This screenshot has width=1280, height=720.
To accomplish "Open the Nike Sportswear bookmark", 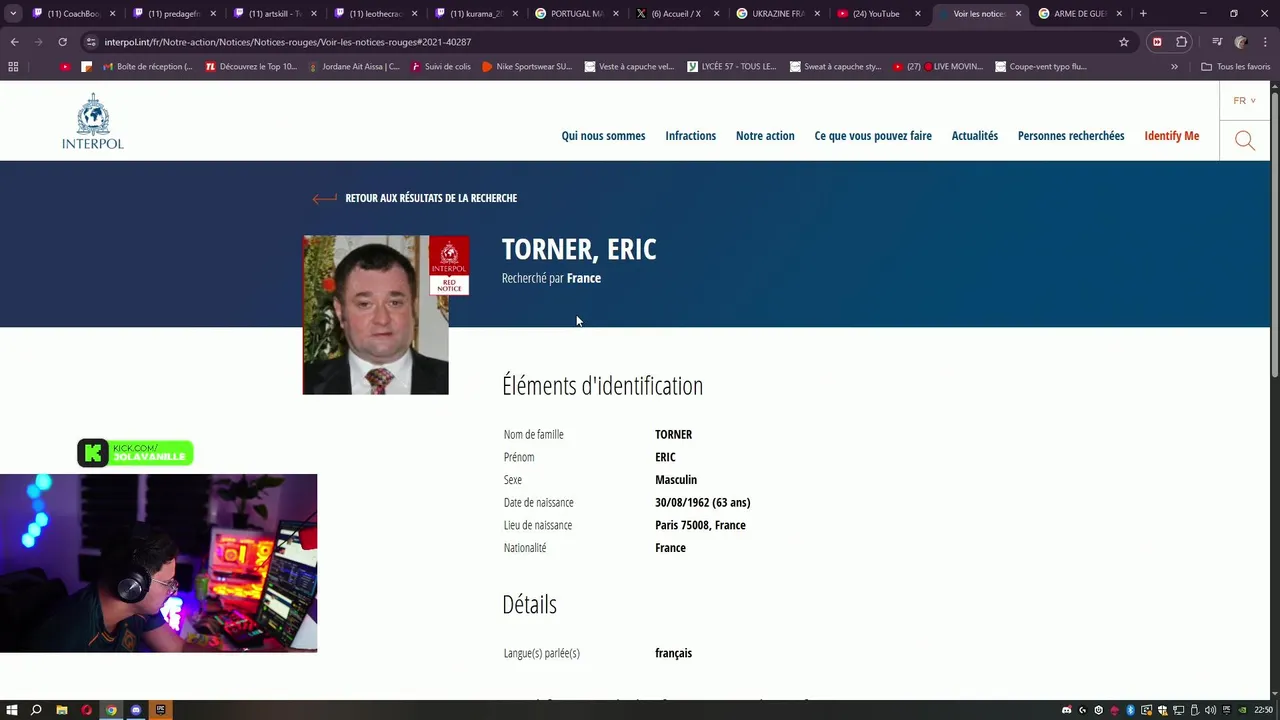I will [527, 67].
